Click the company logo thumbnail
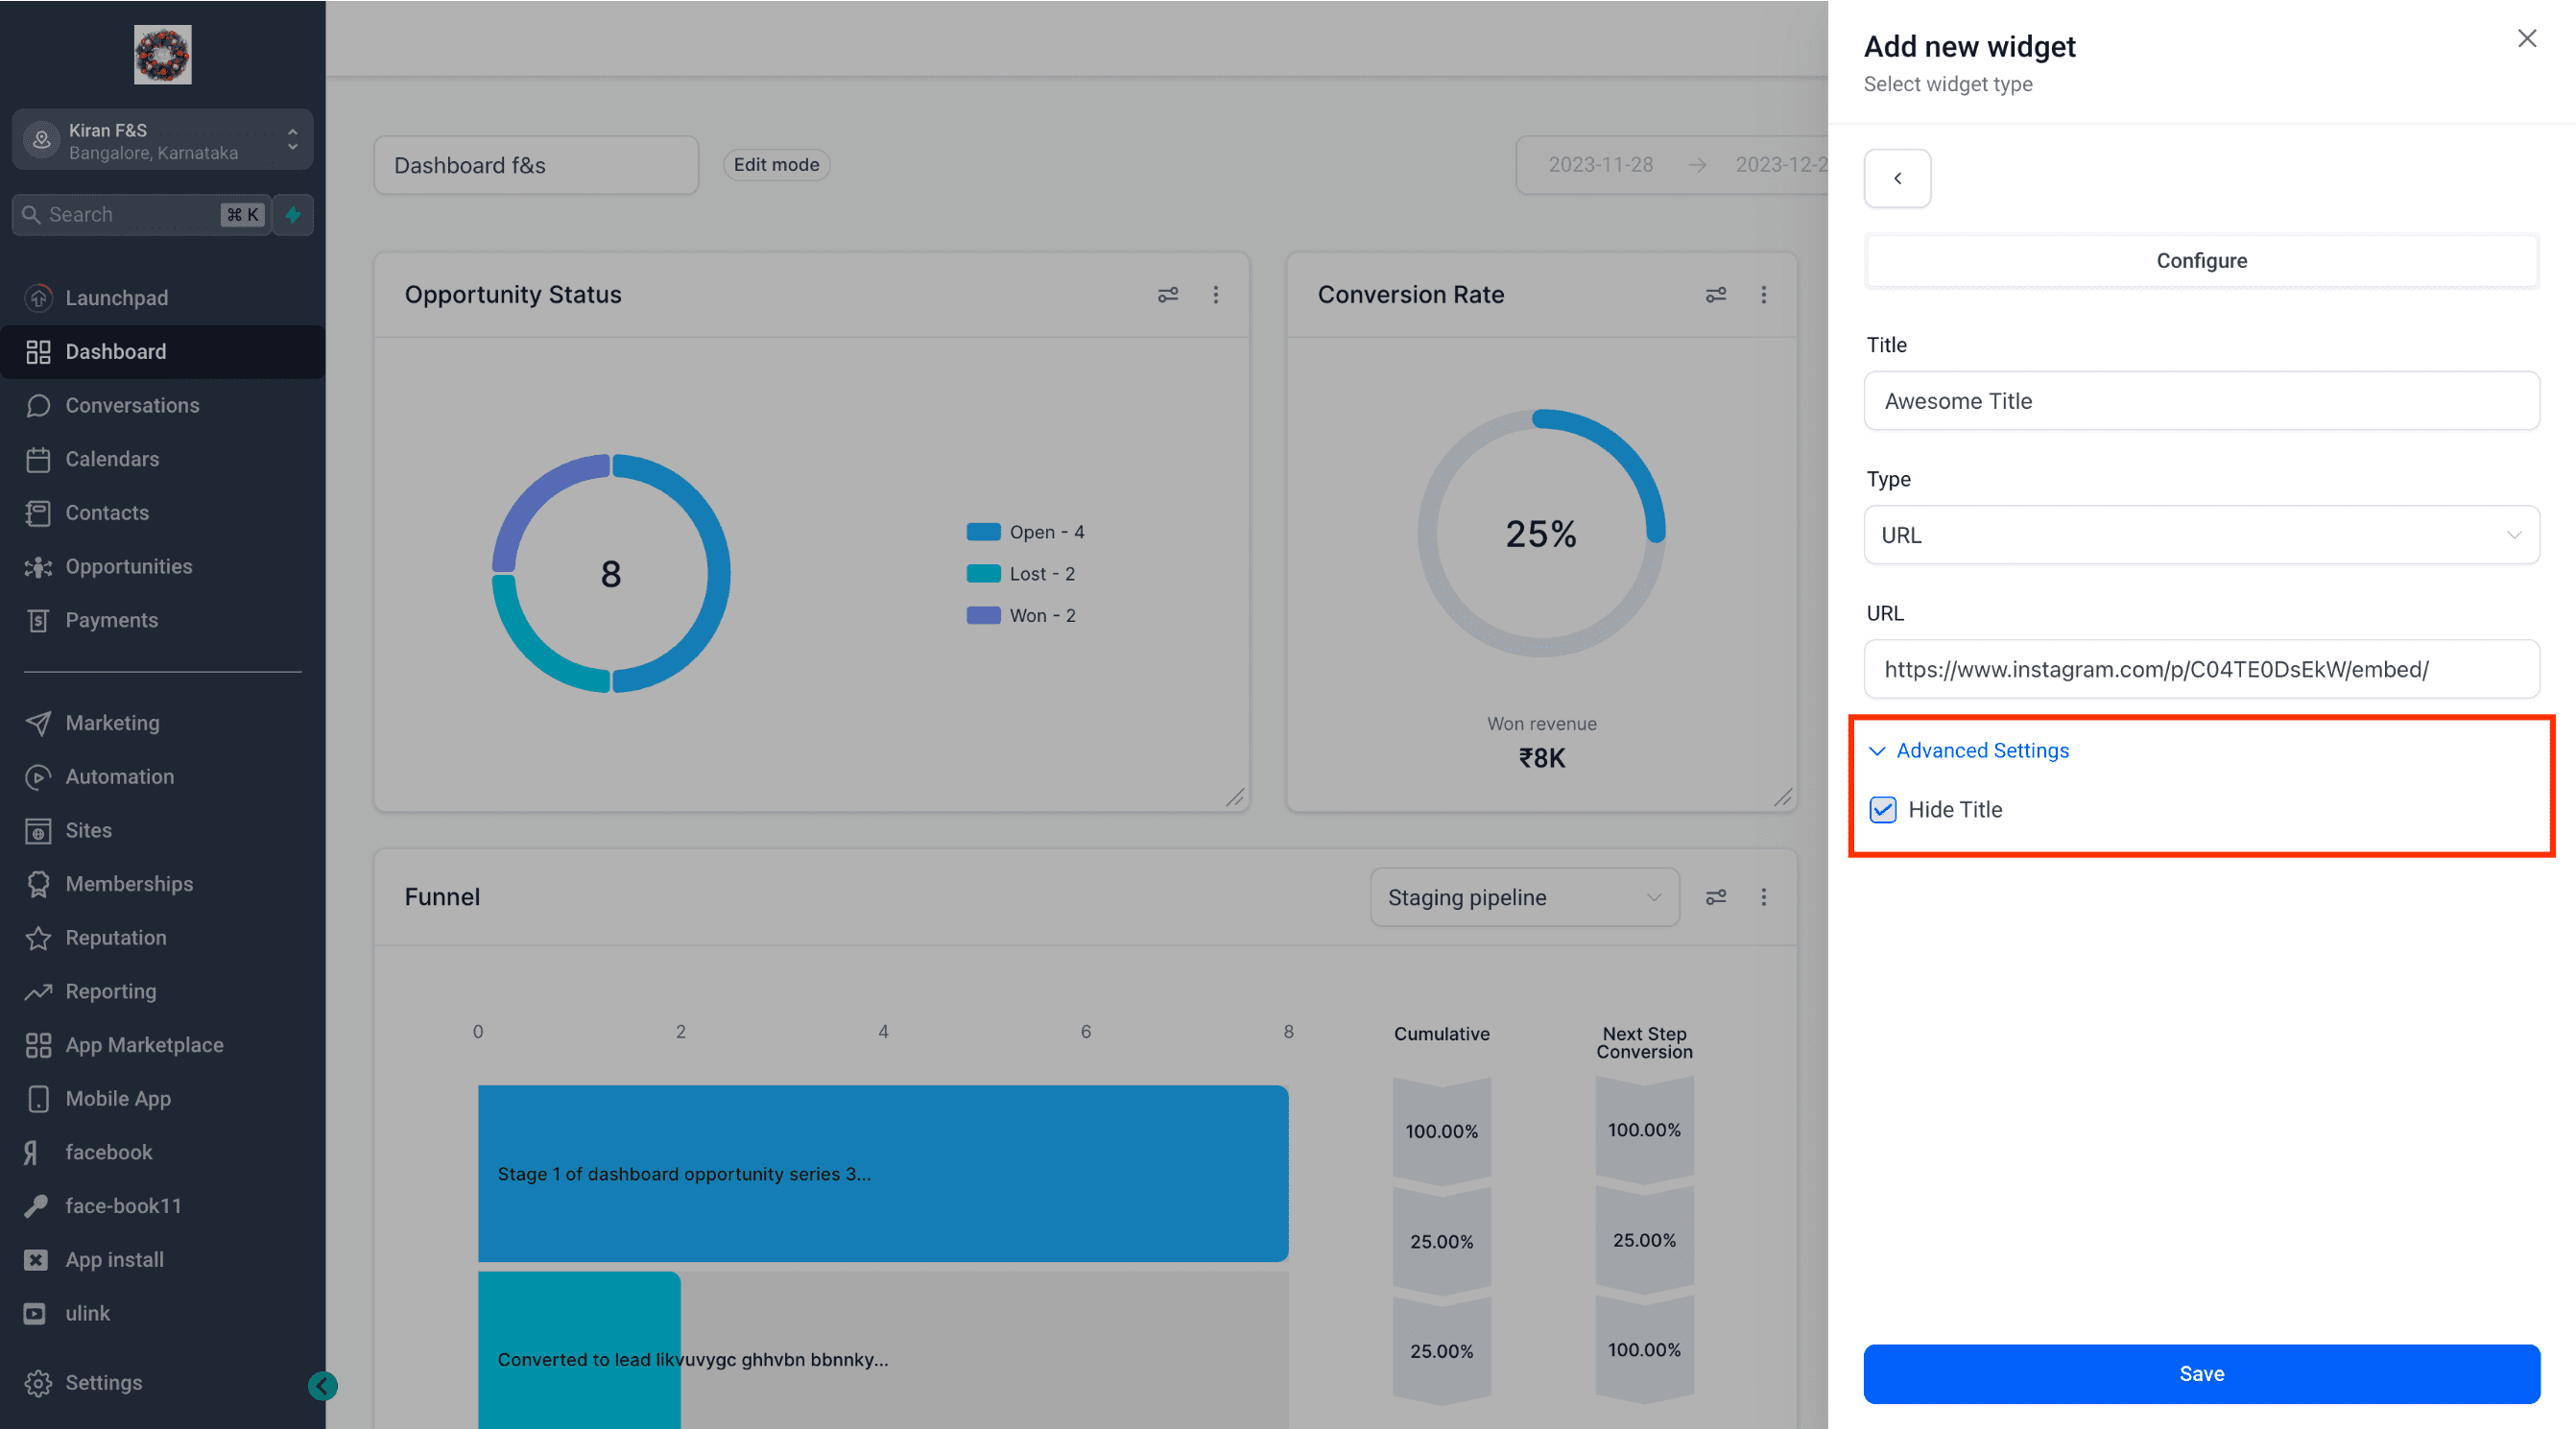 click(x=162, y=54)
